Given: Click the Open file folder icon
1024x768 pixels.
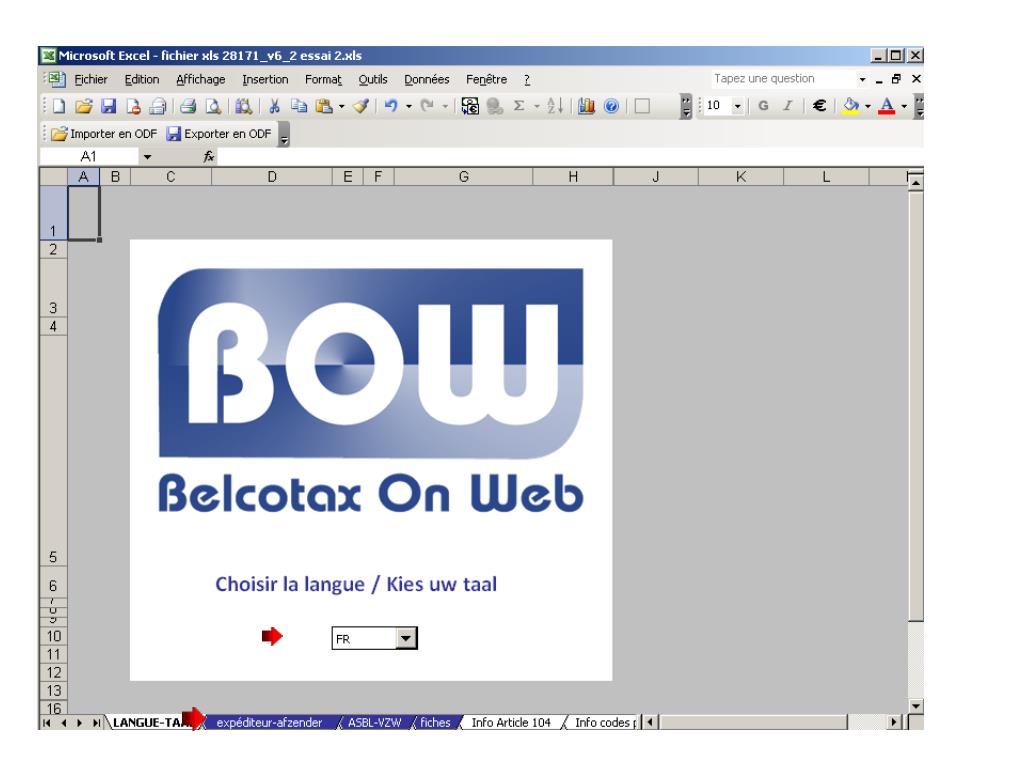Looking at the screenshot, I should coord(84,106).
